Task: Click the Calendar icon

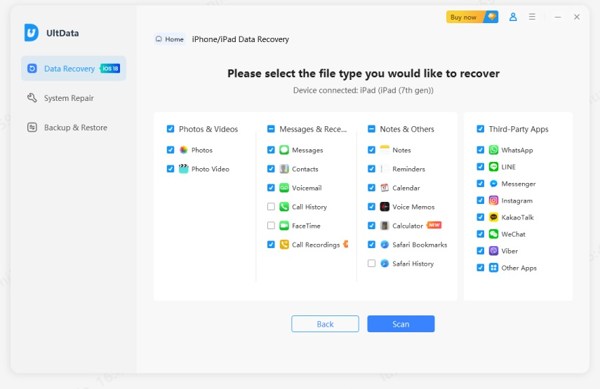Action: tap(385, 187)
